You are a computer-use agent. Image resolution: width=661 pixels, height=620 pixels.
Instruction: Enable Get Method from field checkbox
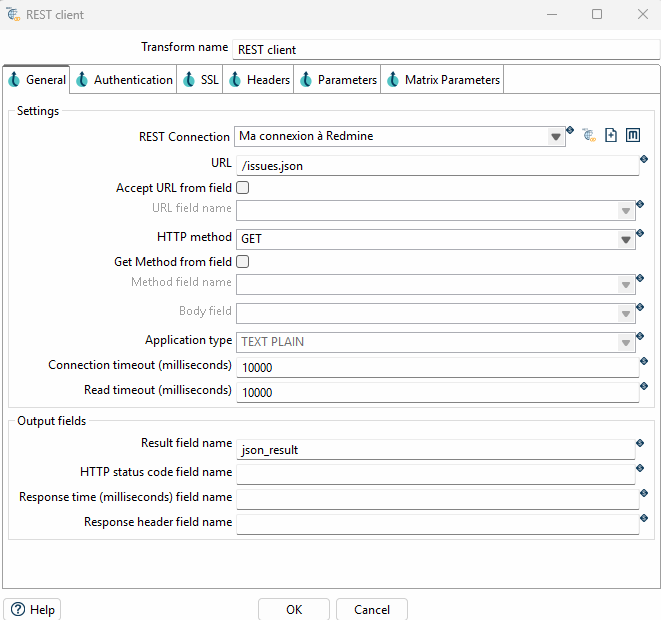pyautogui.click(x=242, y=262)
